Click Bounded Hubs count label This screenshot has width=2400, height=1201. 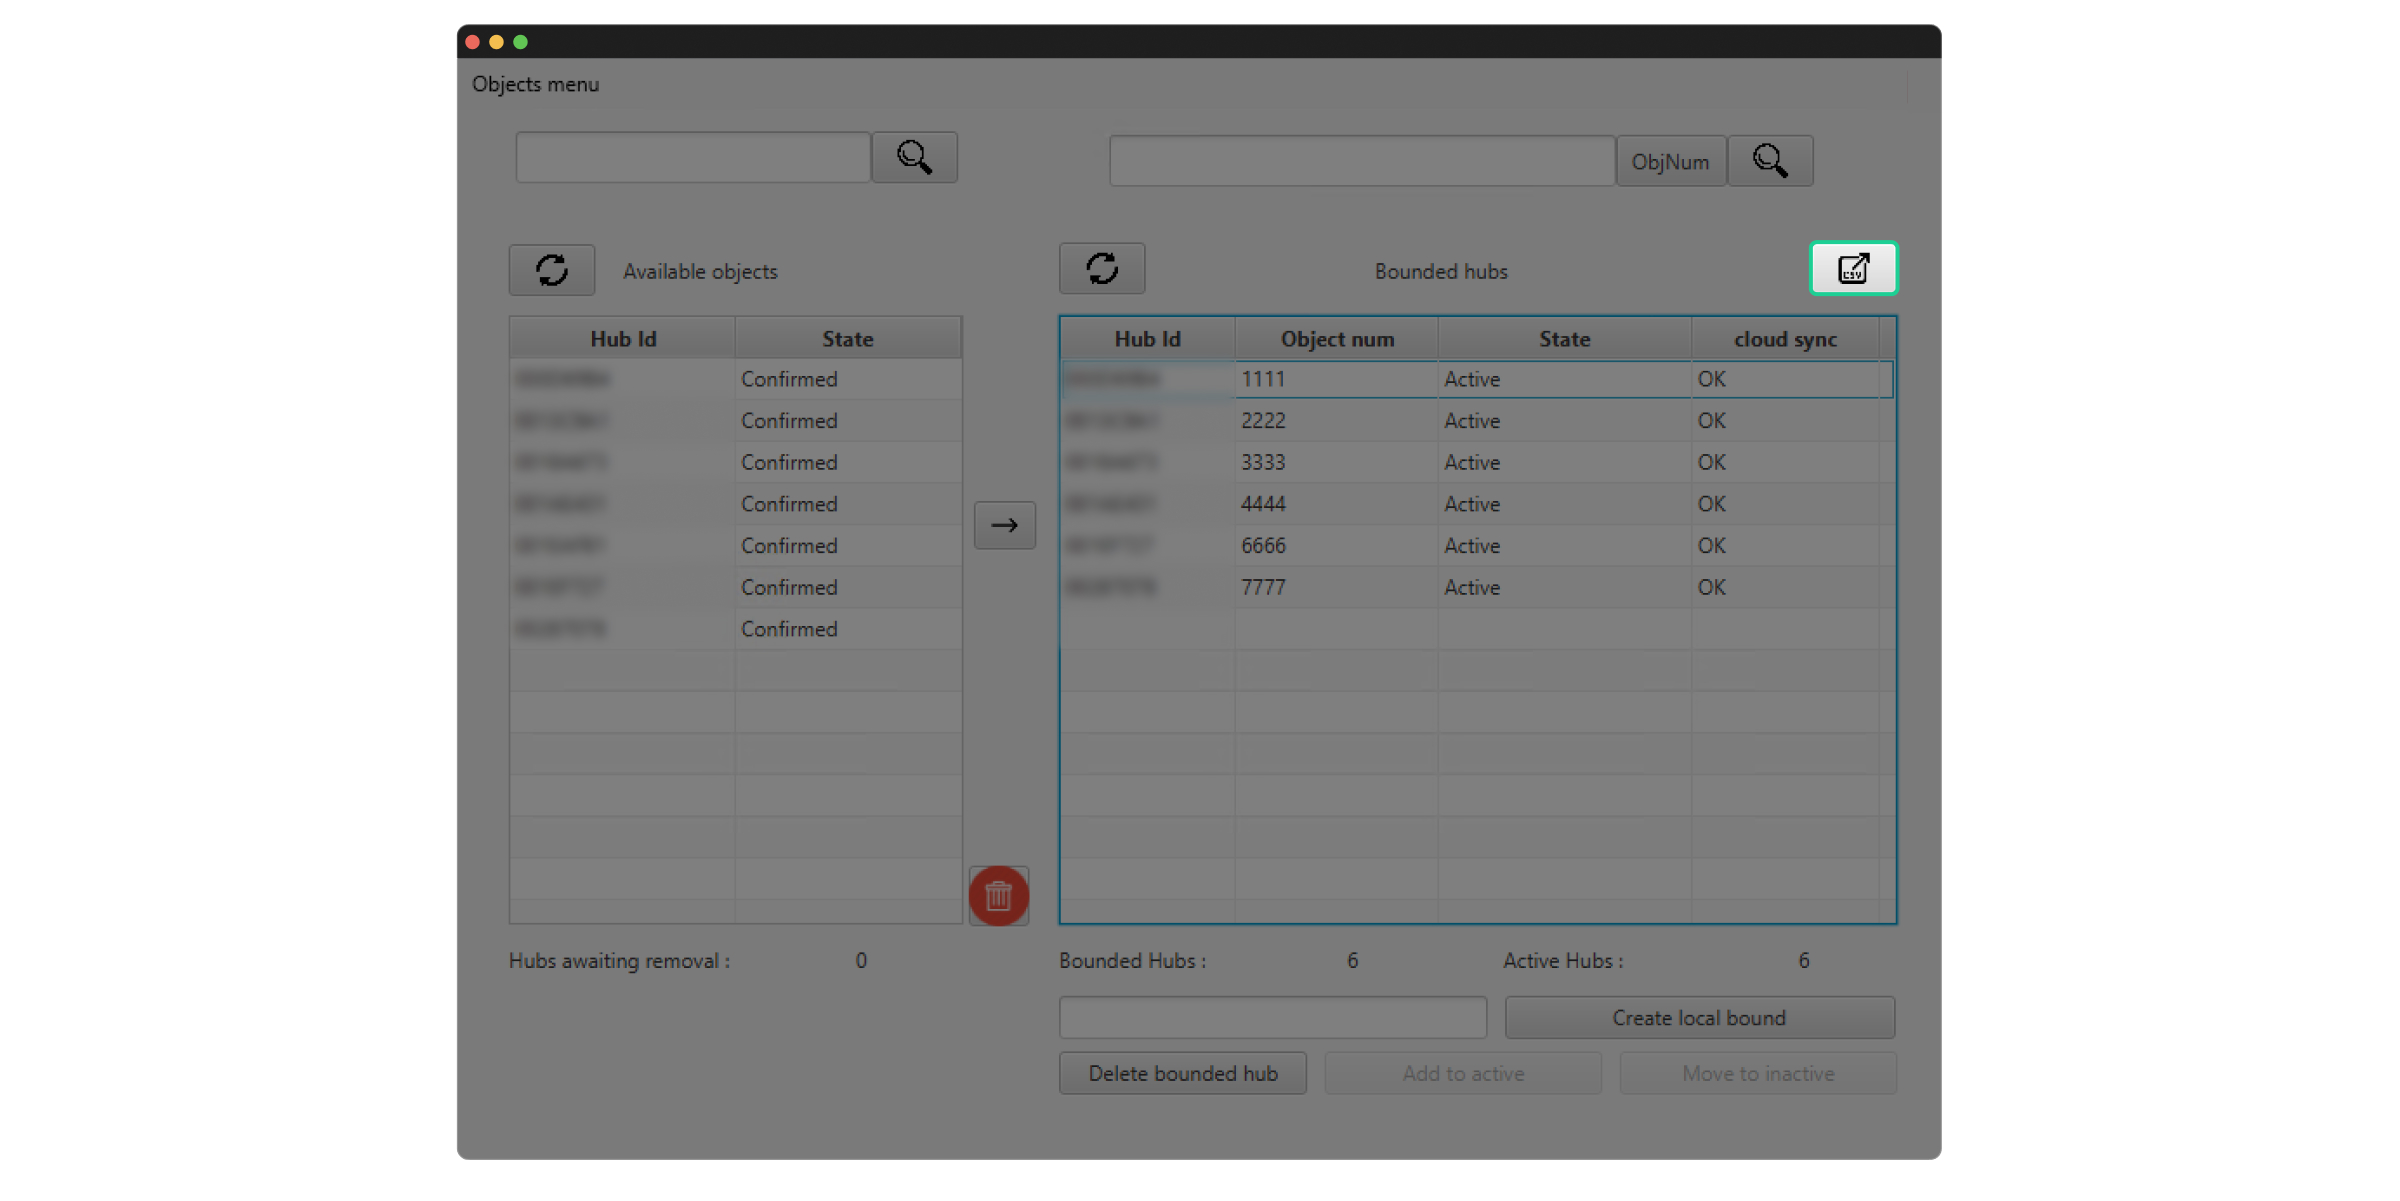pyautogui.click(x=1133, y=960)
